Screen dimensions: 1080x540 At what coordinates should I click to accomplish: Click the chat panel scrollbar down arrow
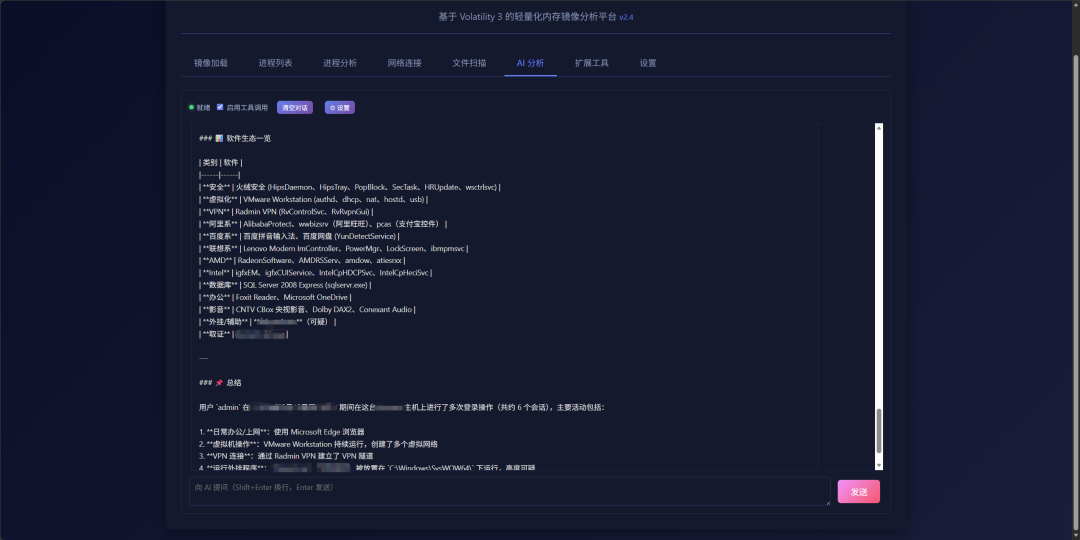879,466
